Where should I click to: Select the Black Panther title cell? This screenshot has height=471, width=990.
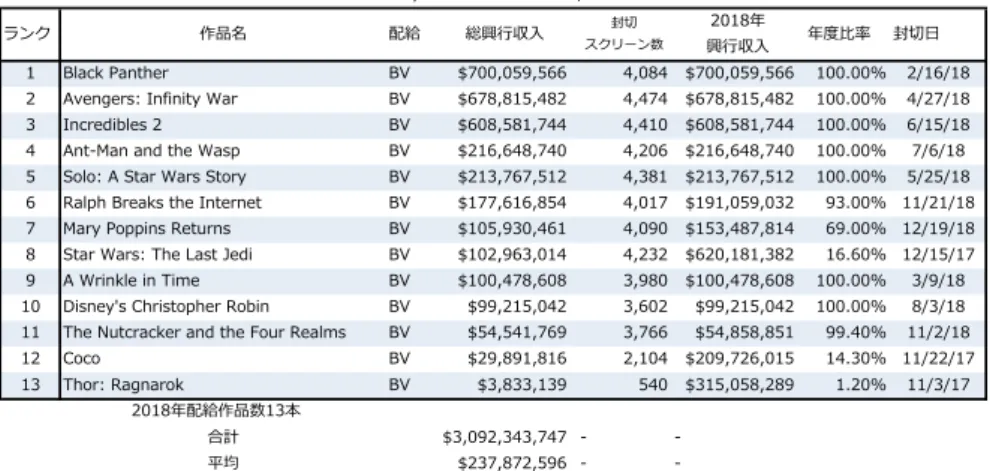(116, 73)
